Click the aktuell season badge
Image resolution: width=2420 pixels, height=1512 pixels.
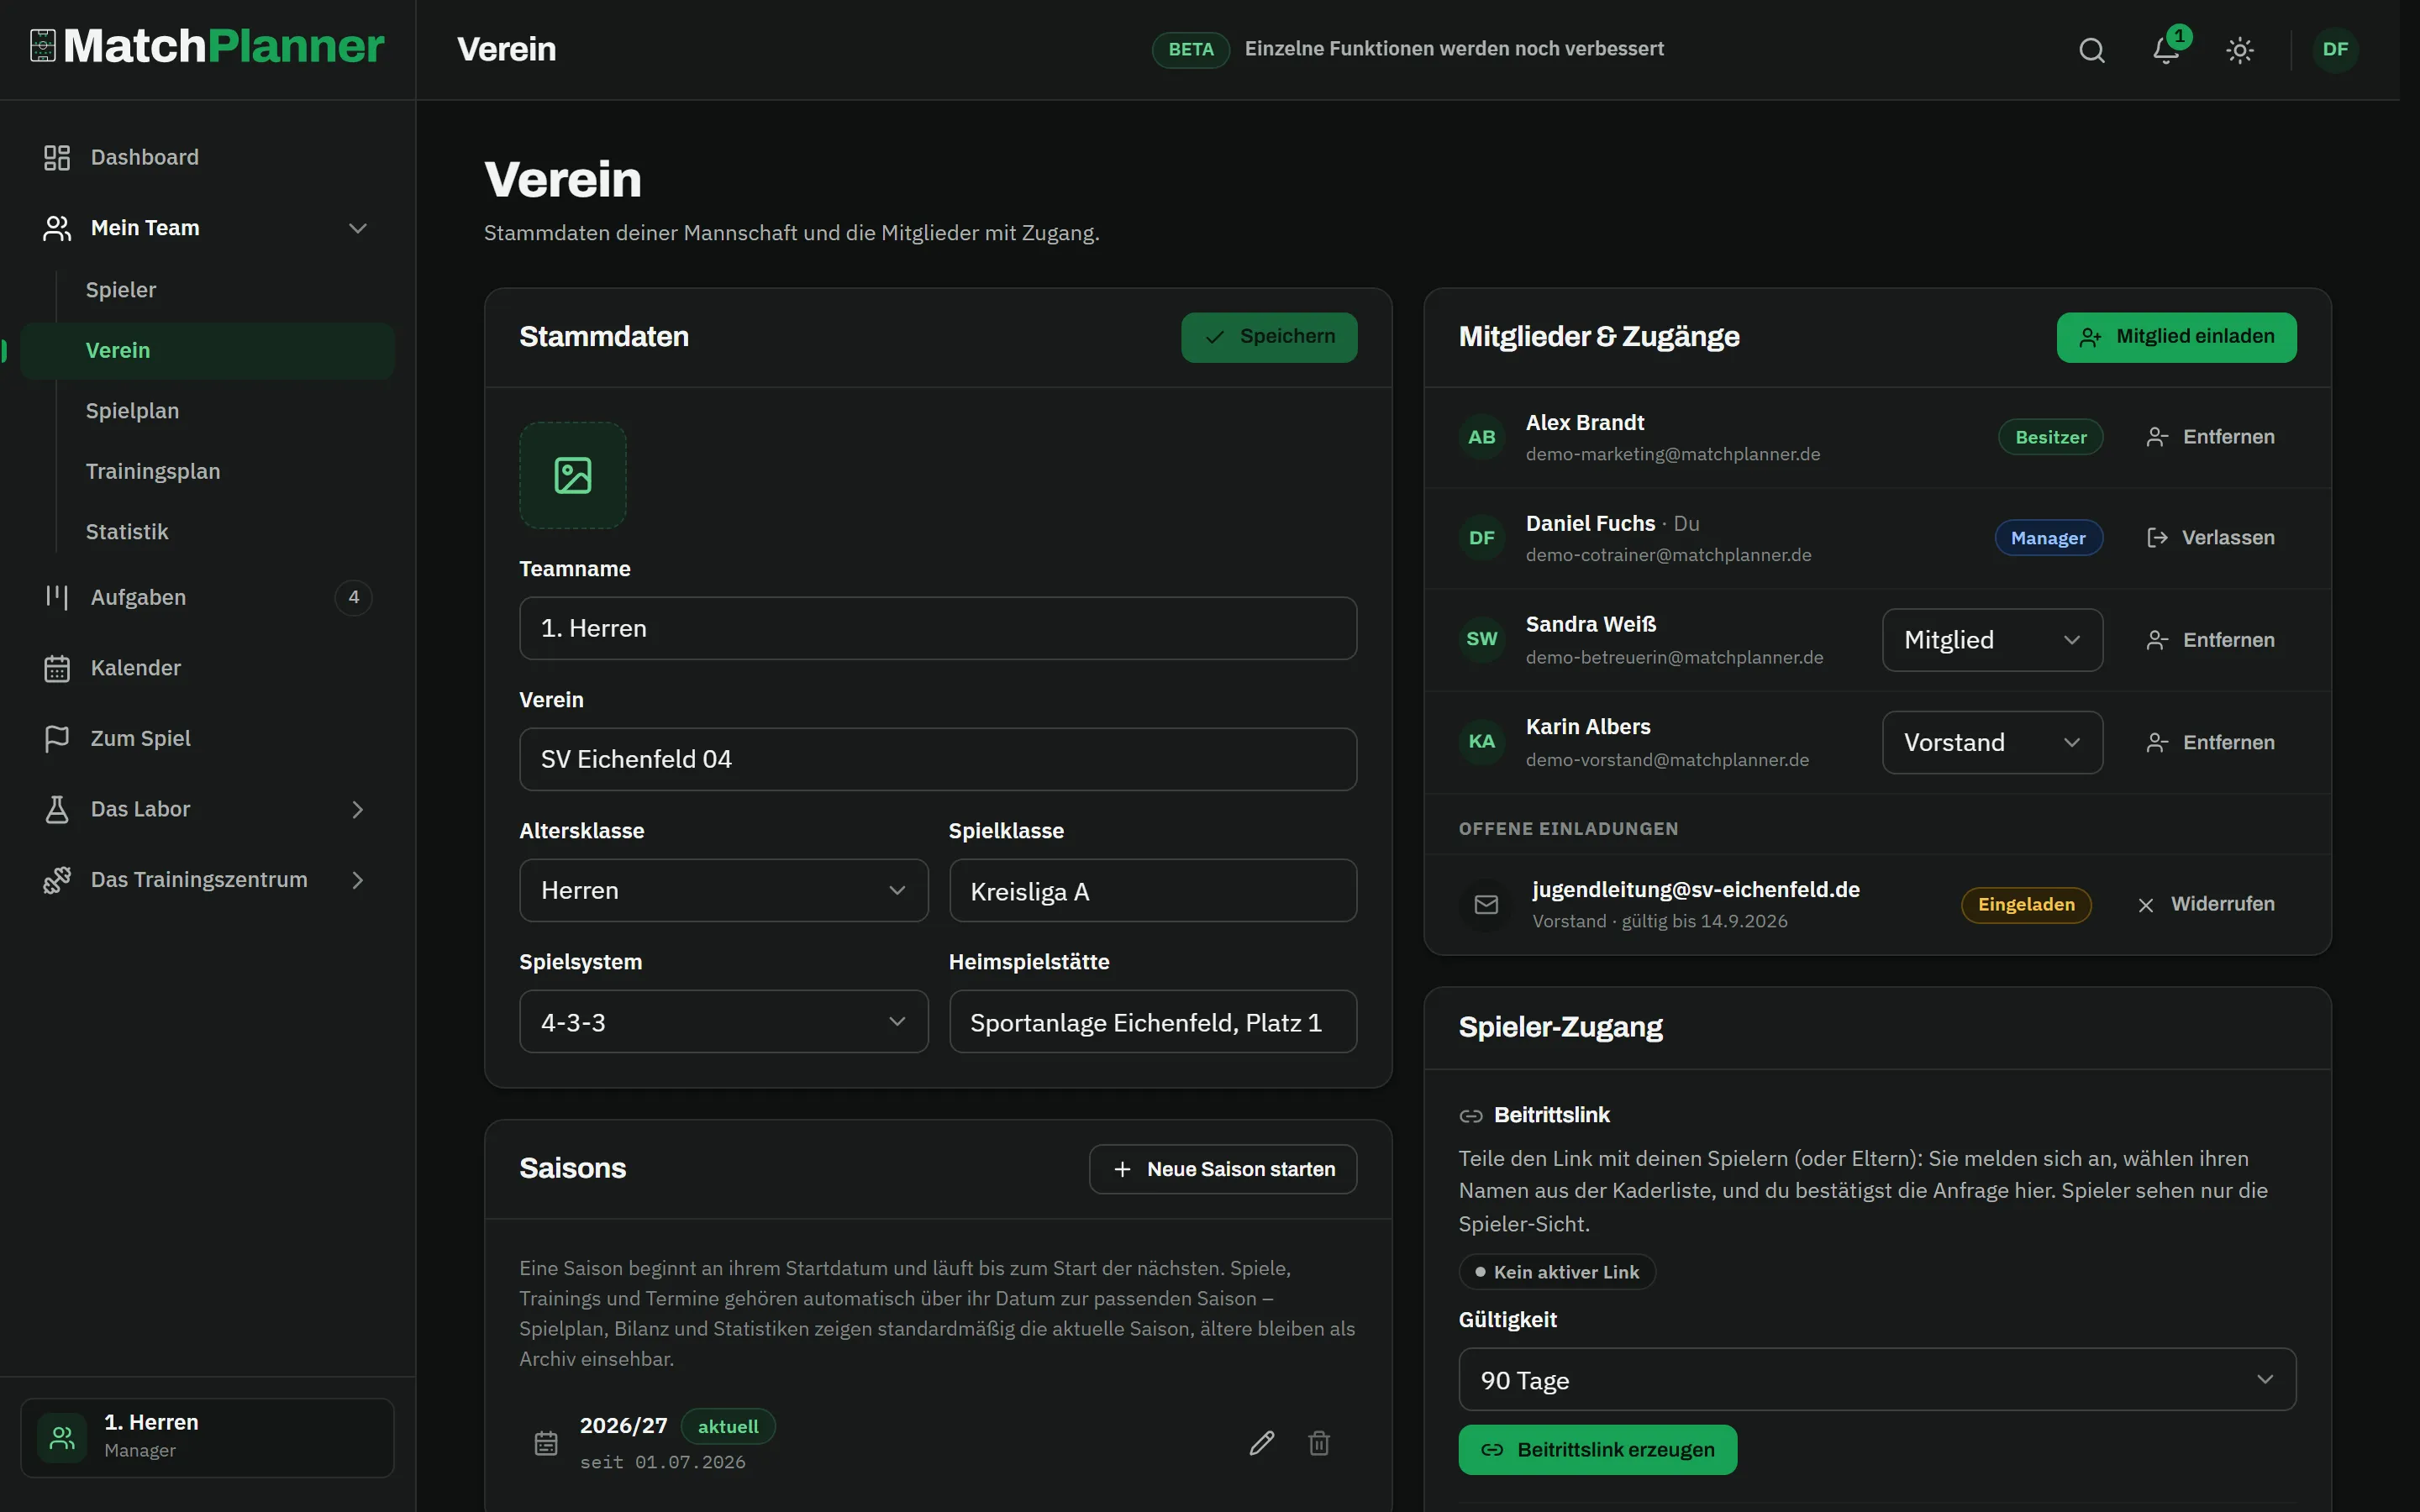pyautogui.click(x=728, y=1427)
